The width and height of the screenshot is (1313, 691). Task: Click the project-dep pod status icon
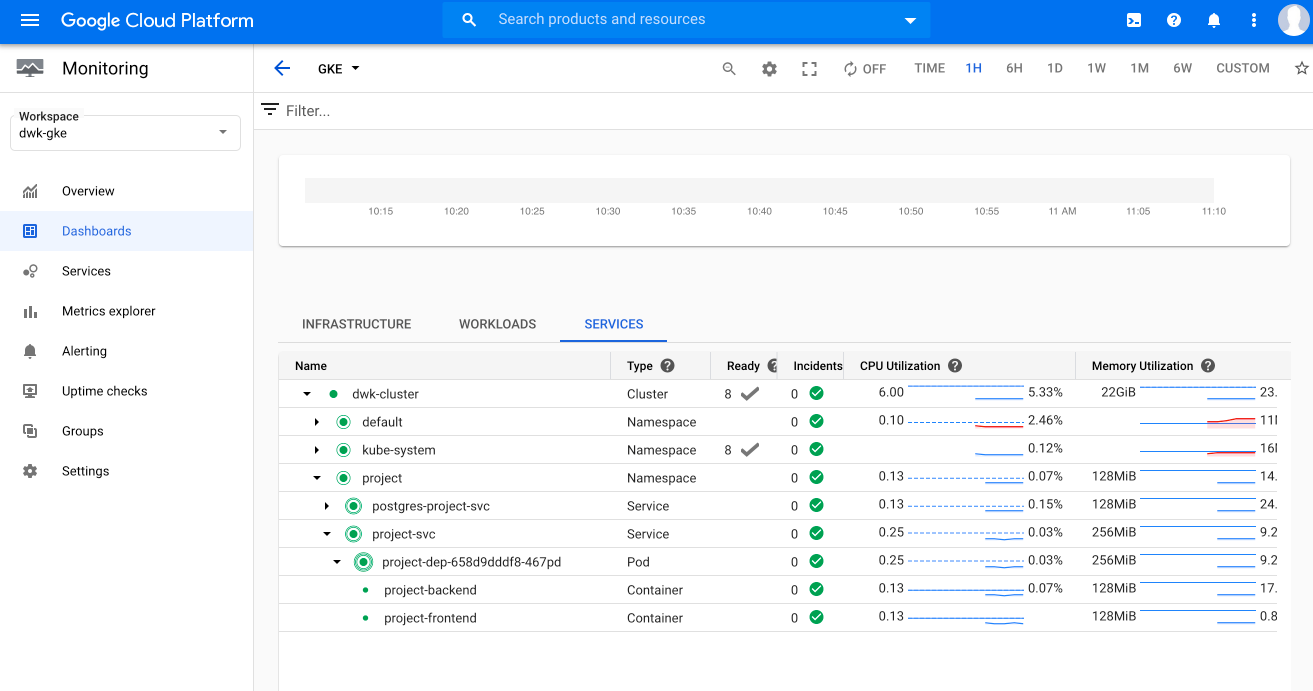[x=363, y=562]
